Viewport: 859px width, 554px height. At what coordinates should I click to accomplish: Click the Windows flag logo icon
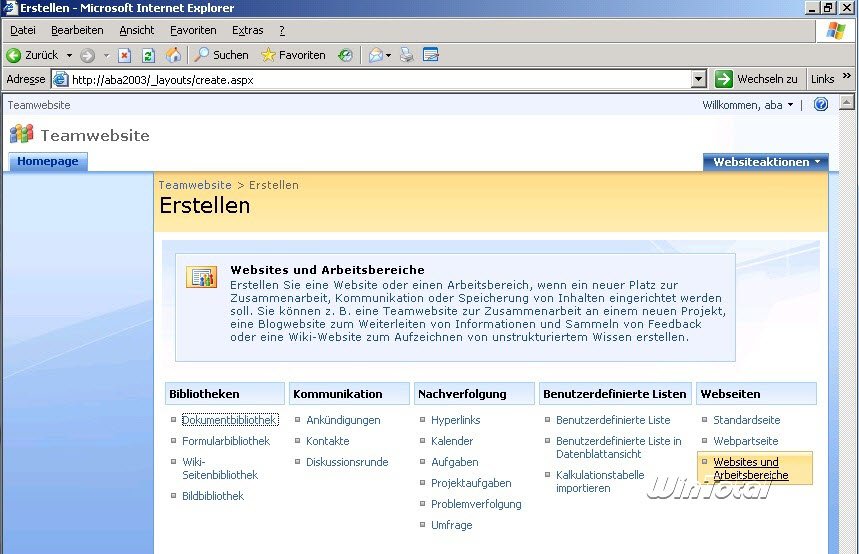pyautogui.click(x=835, y=30)
